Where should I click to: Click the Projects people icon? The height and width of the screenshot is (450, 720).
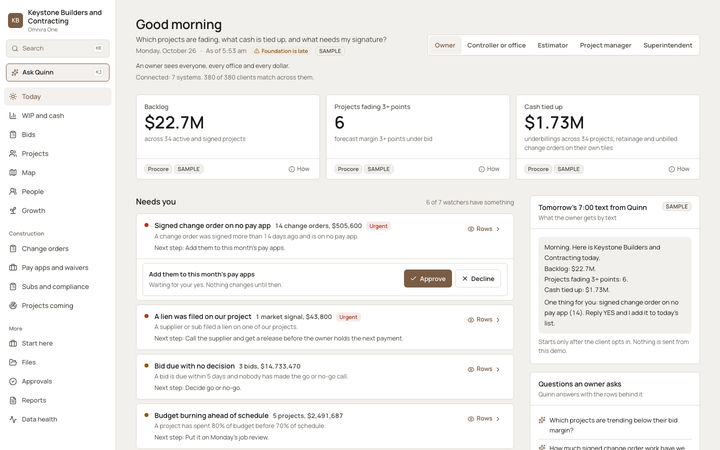(13, 153)
